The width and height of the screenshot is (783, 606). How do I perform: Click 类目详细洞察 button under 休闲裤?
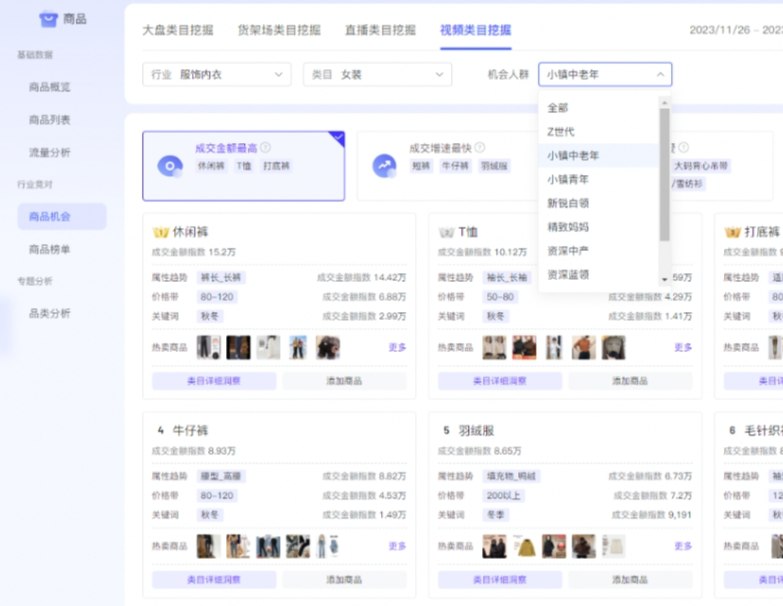click(x=214, y=381)
